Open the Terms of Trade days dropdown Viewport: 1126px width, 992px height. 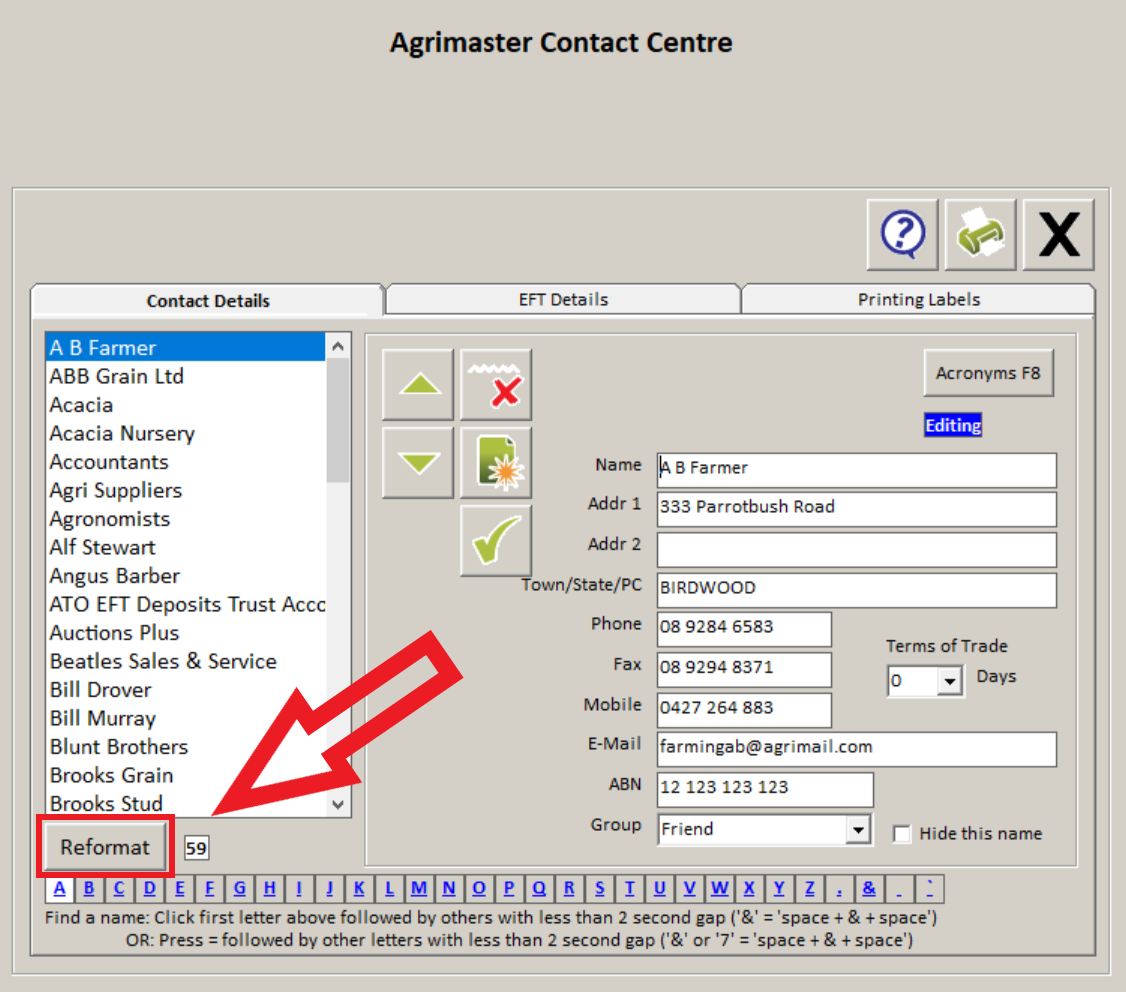[x=950, y=680]
